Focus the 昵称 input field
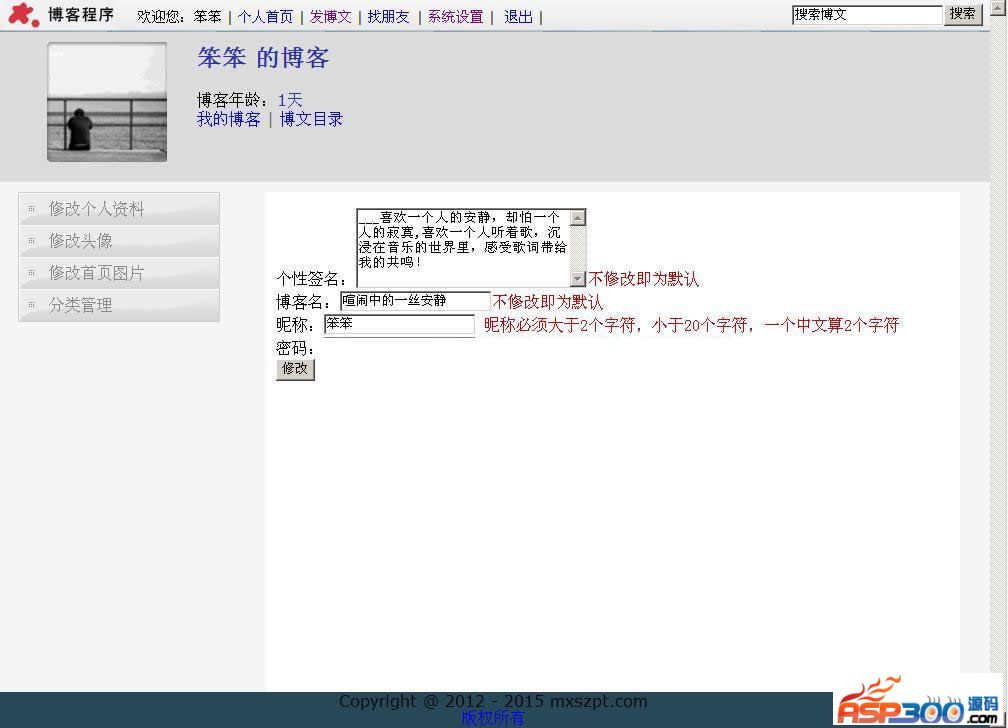Image resolution: width=1008 pixels, height=728 pixels. (x=399, y=324)
